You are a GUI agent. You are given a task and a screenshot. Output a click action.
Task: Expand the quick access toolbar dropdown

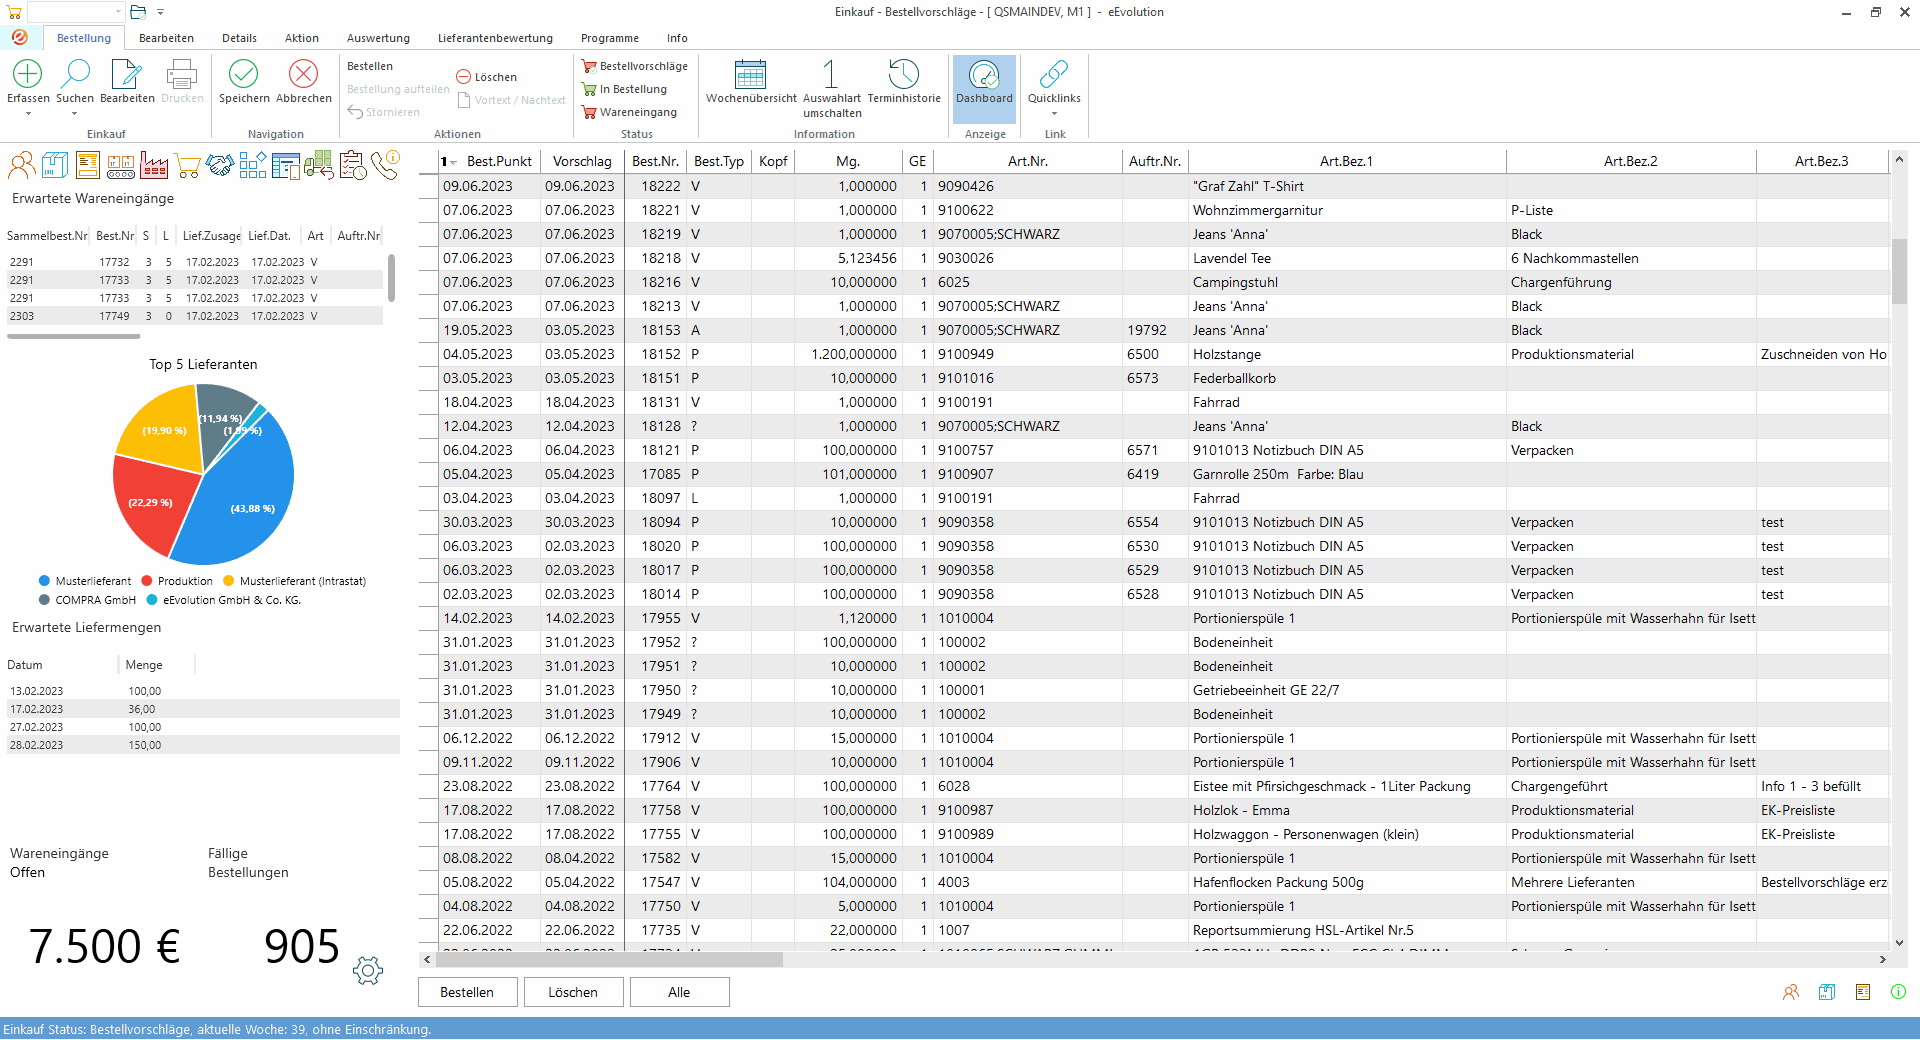(x=160, y=12)
